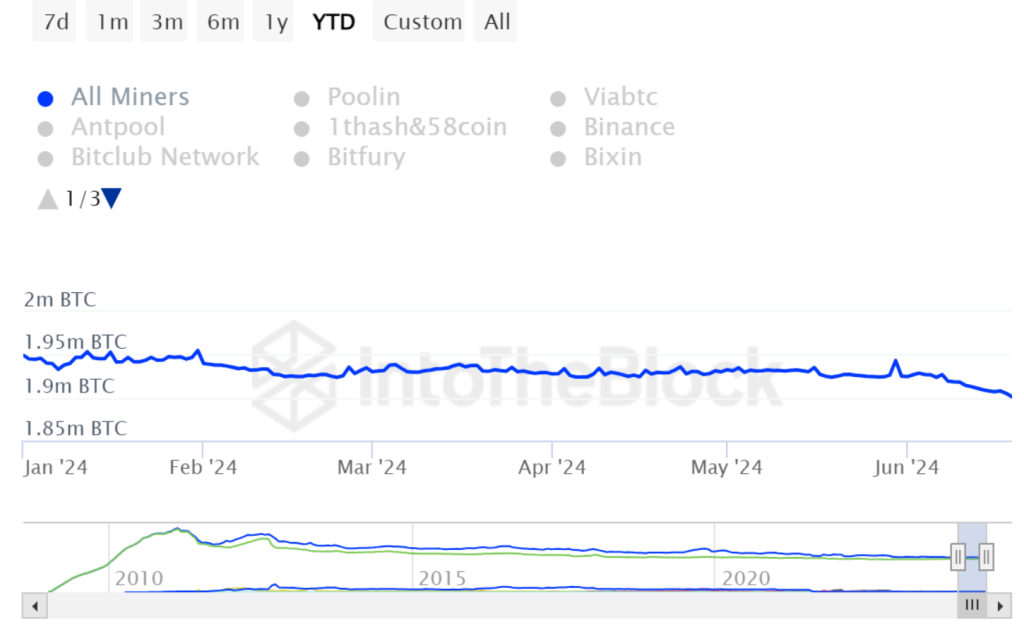1024x629 pixels.
Task: Switch to the 1m time range
Action: click(112, 22)
